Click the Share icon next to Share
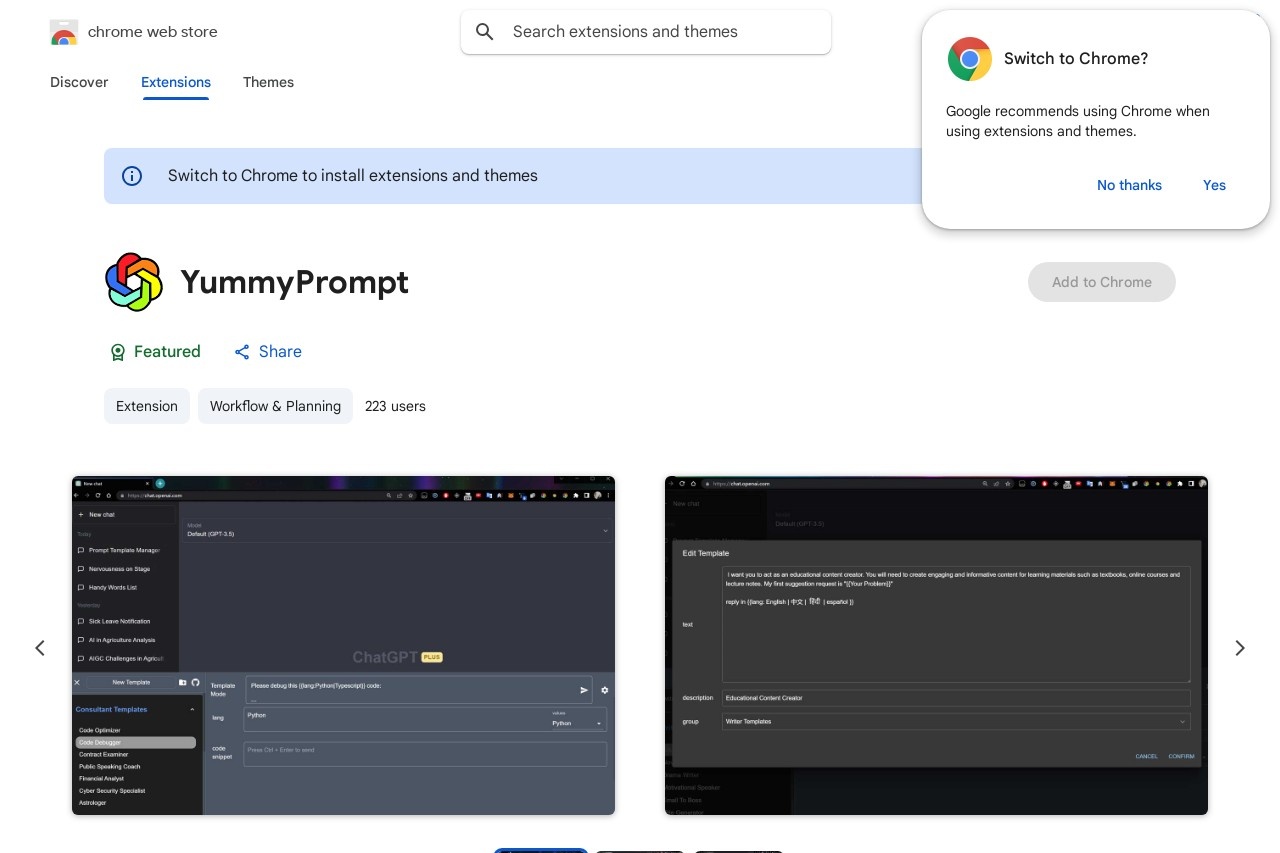The image size is (1280, 853). tap(242, 352)
